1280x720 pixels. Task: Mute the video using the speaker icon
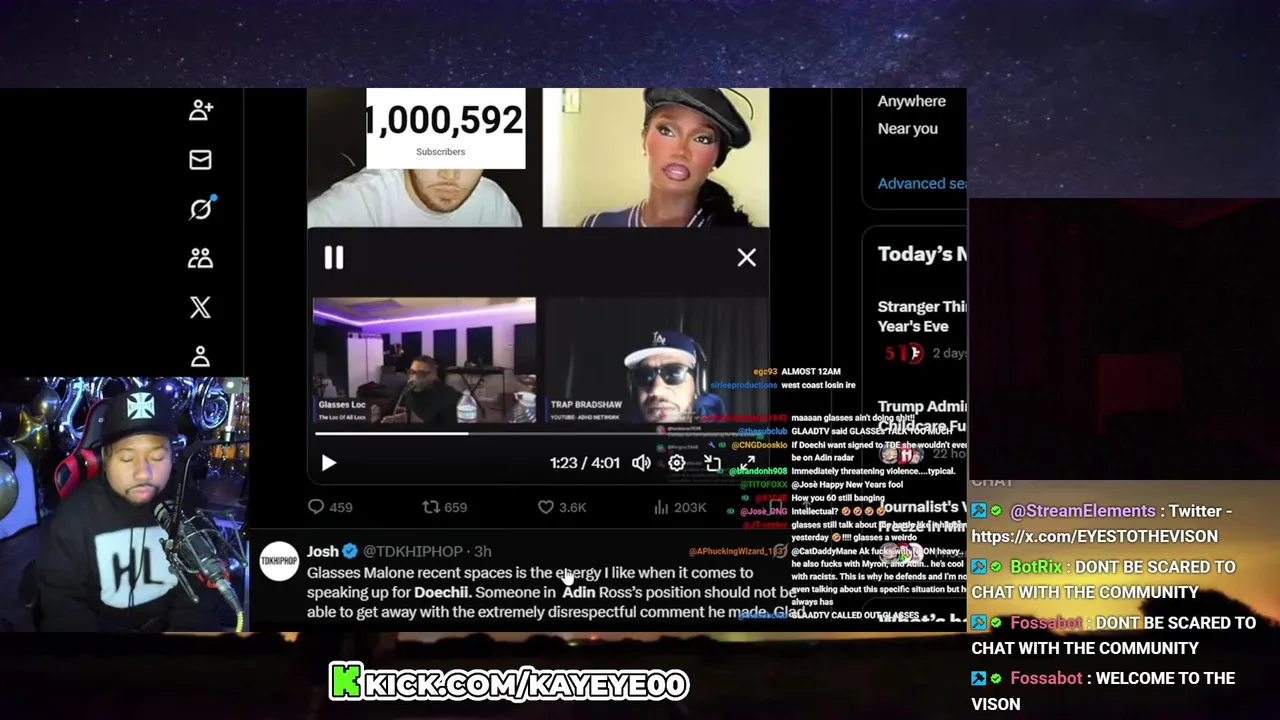641,463
